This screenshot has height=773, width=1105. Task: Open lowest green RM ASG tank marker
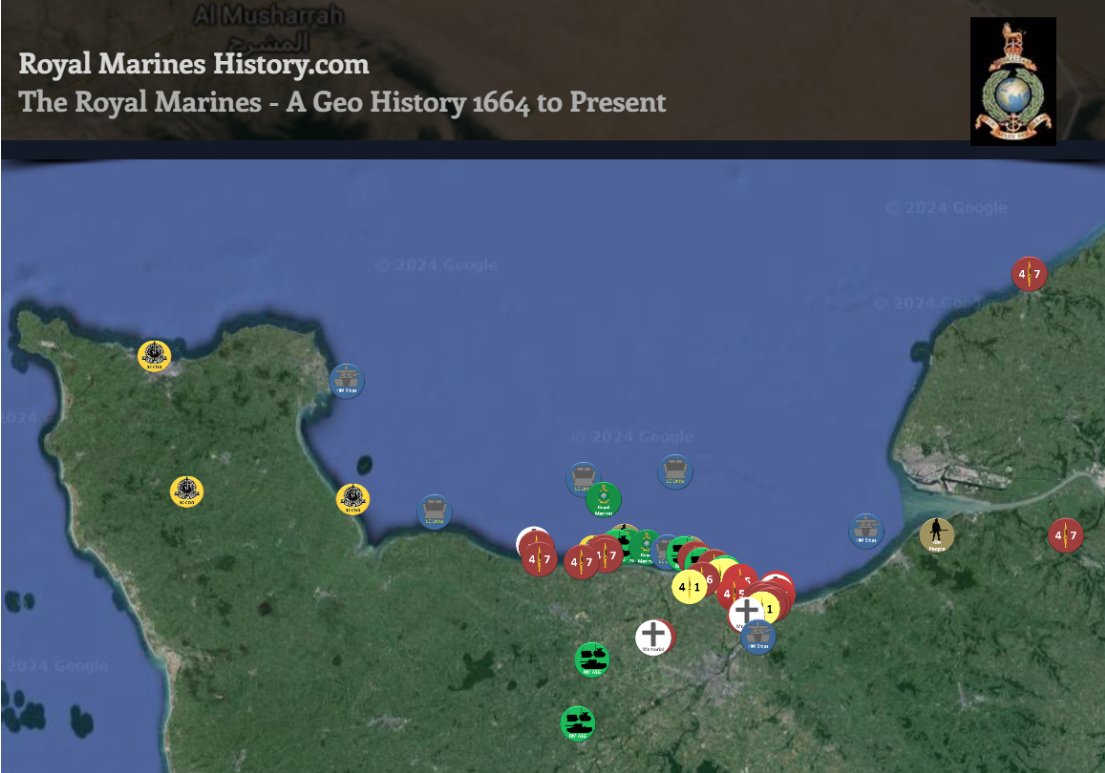578,724
